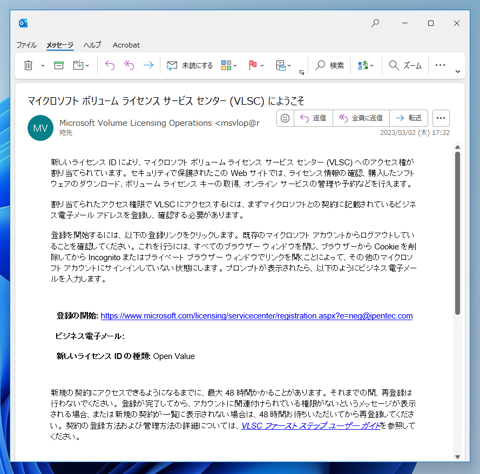Click the Zoom (ズーム) button
This screenshot has width=480, height=474.
point(405,65)
